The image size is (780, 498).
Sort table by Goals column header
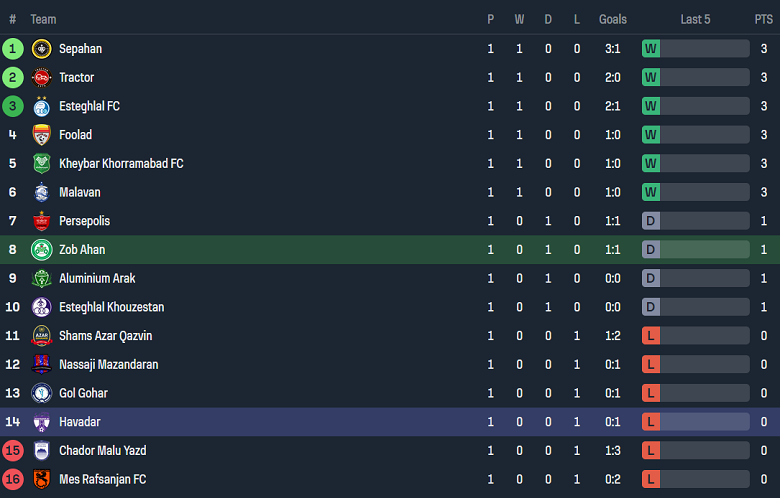(613, 19)
